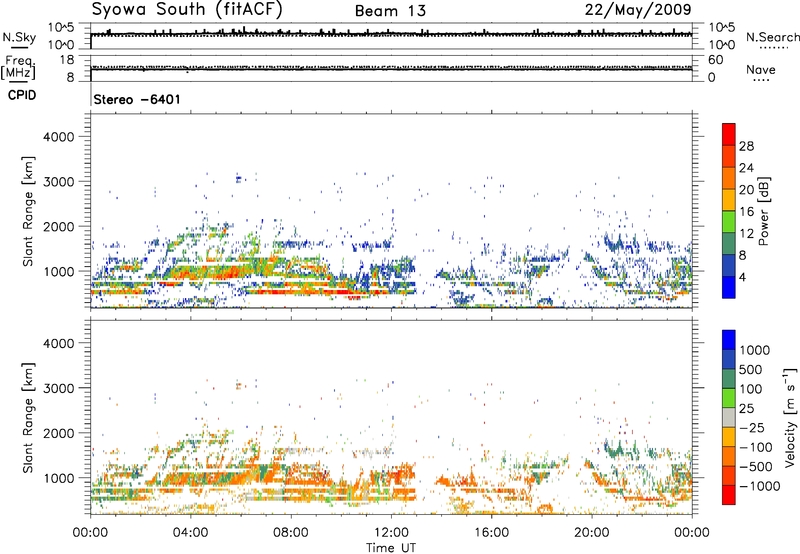The image size is (800, 554).
Task: Select the '3000' tick in the power panel
Action: coord(59,182)
